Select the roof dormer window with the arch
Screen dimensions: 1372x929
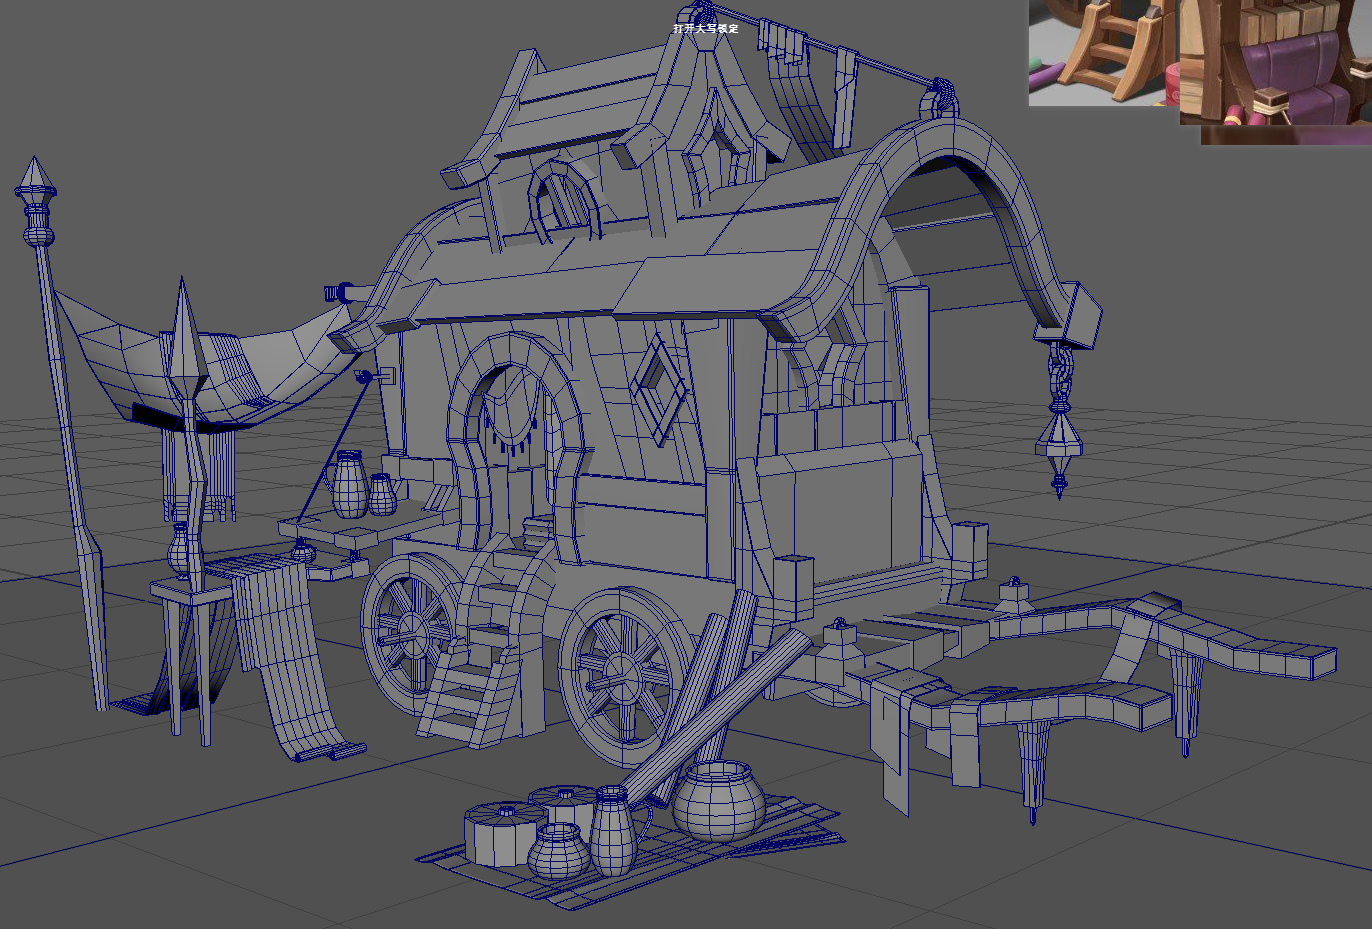click(566, 203)
